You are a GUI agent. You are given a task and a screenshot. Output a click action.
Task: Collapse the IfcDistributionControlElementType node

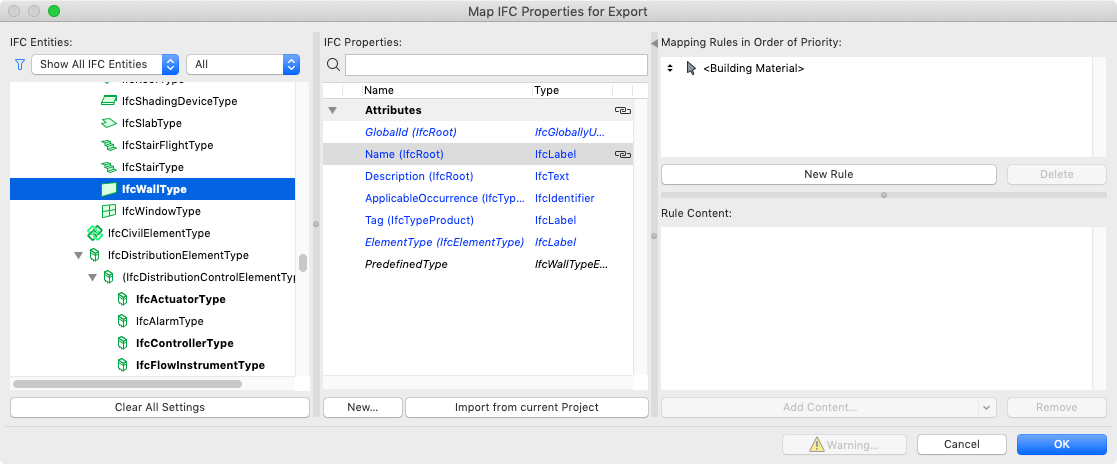pyautogui.click(x=93, y=278)
